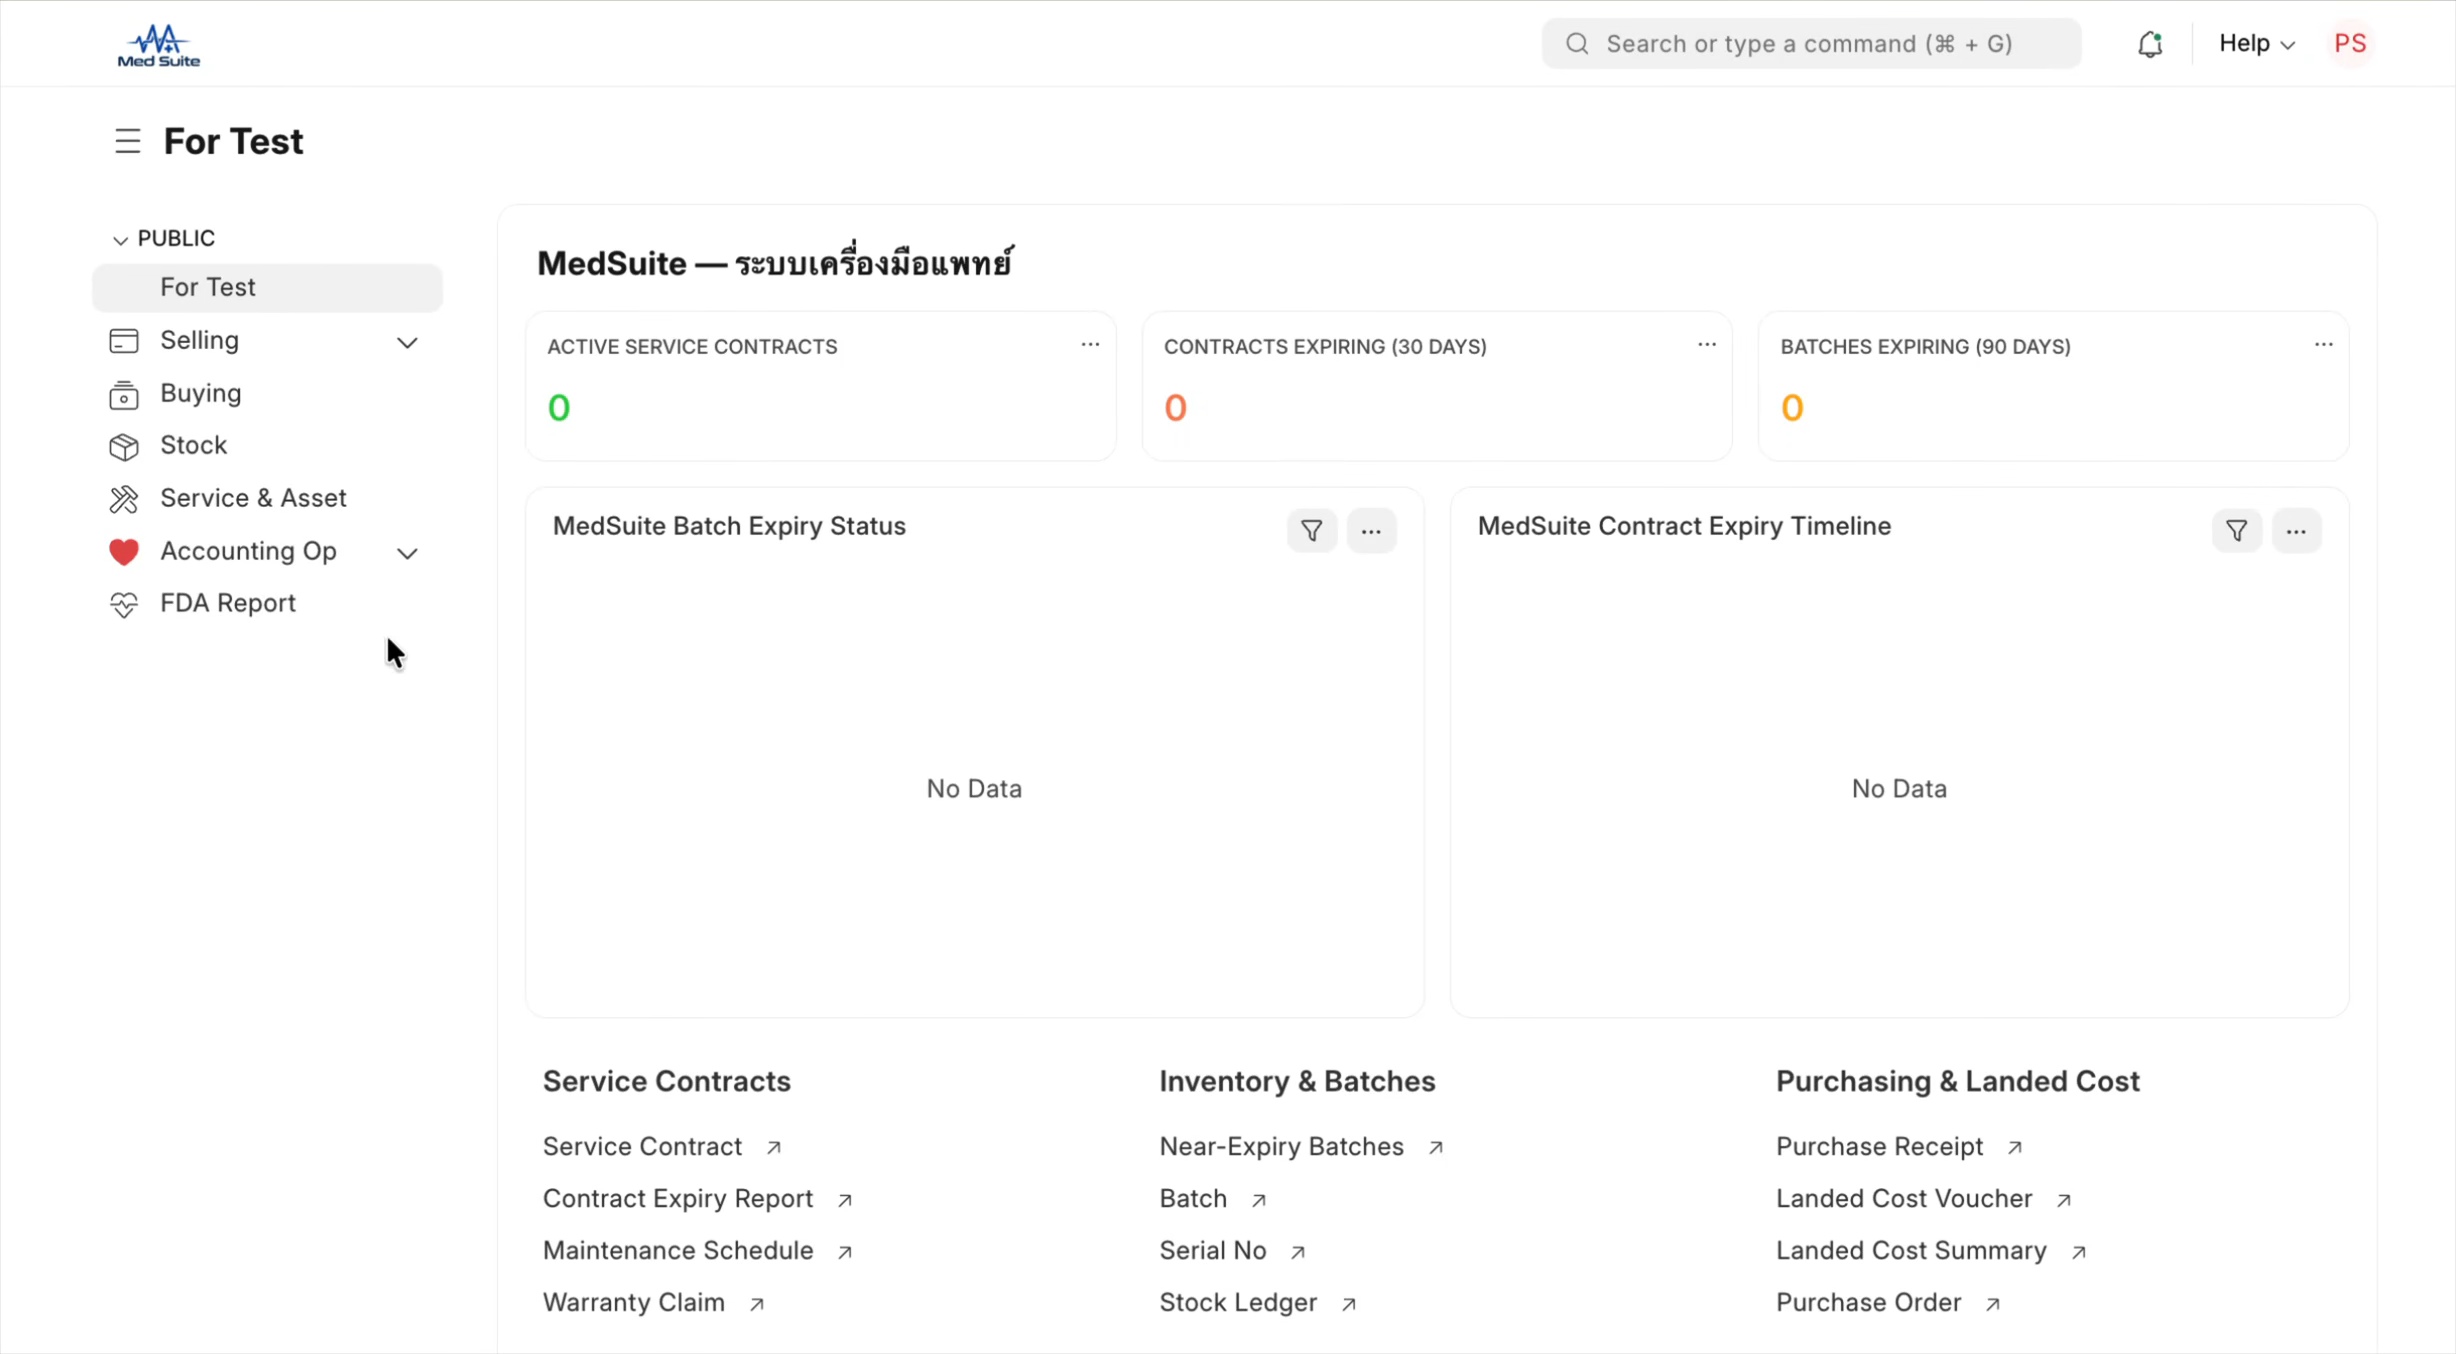
Task: Click arrow icon beside Landed Cost Voucher
Action: 2064,1200
